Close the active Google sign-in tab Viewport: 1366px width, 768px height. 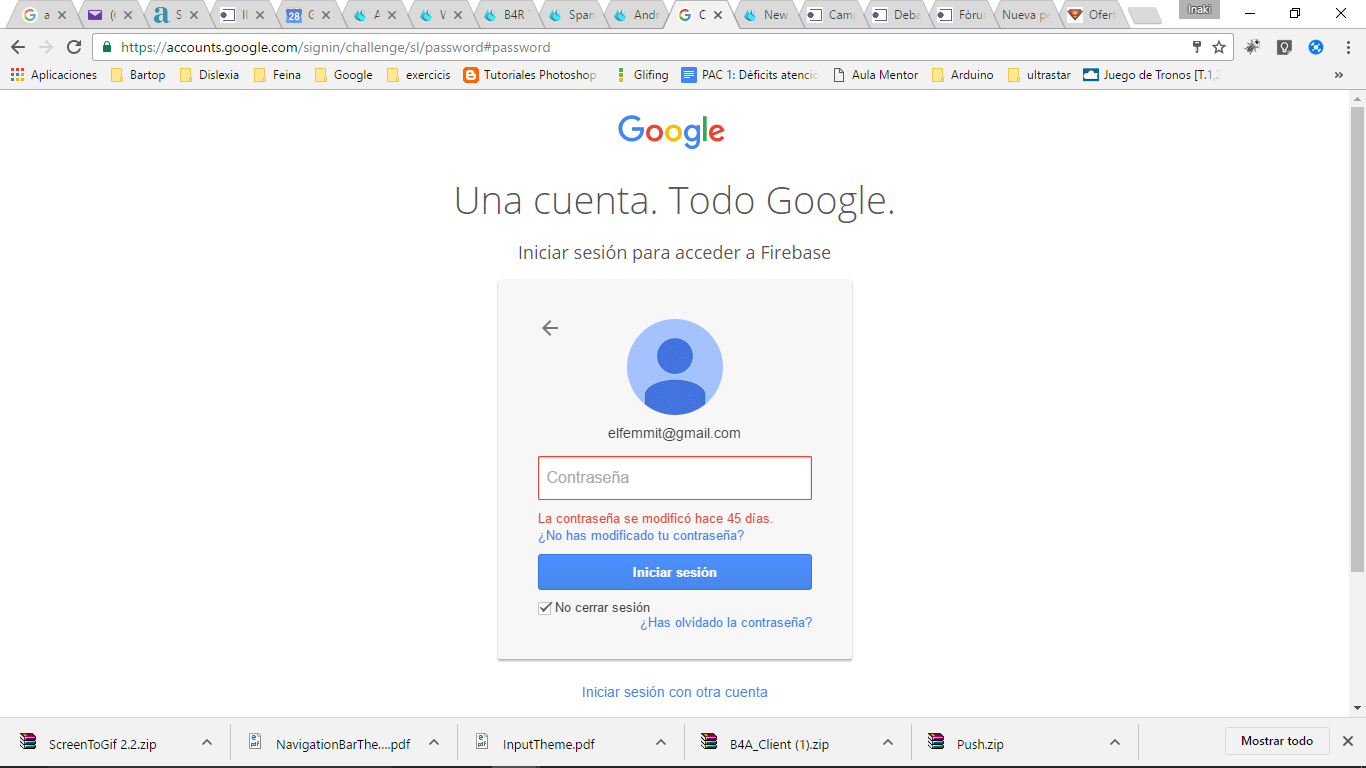[x=717, y=15]
